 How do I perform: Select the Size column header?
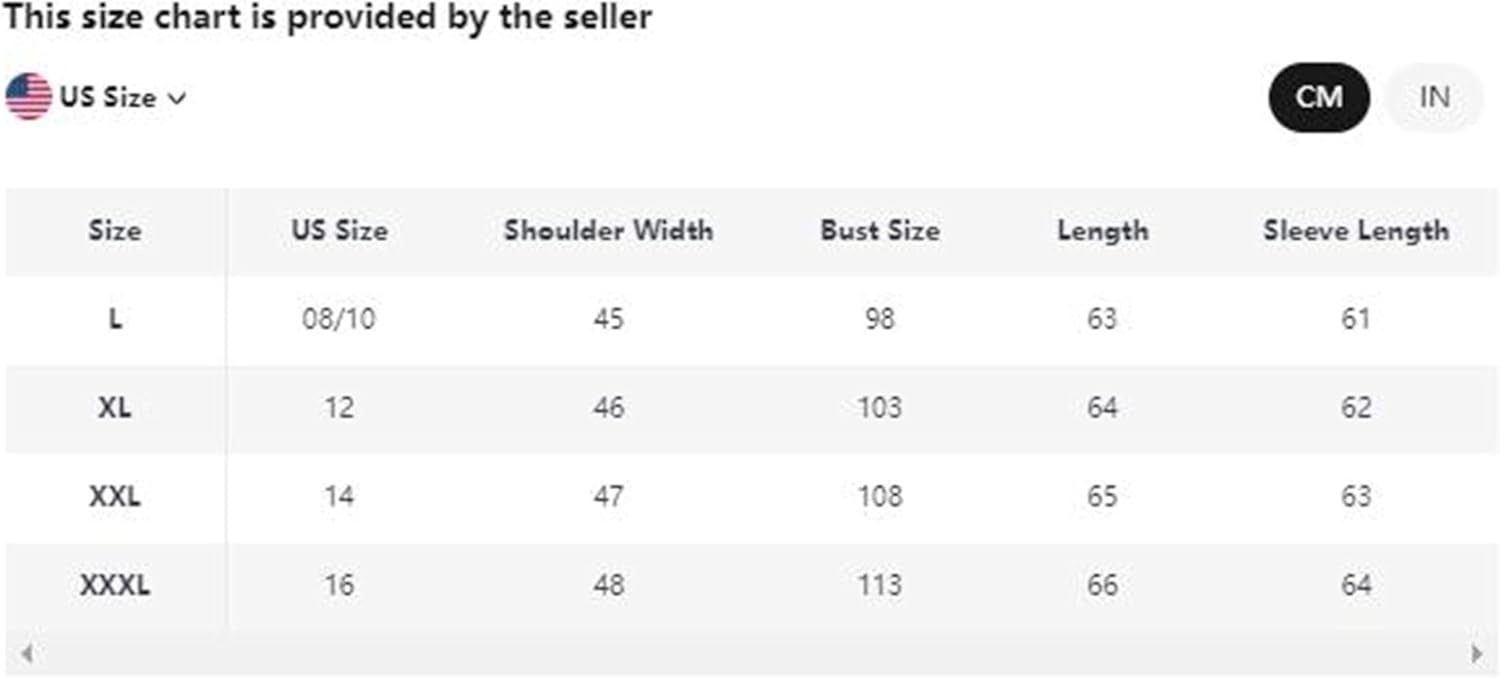point(114,231)
